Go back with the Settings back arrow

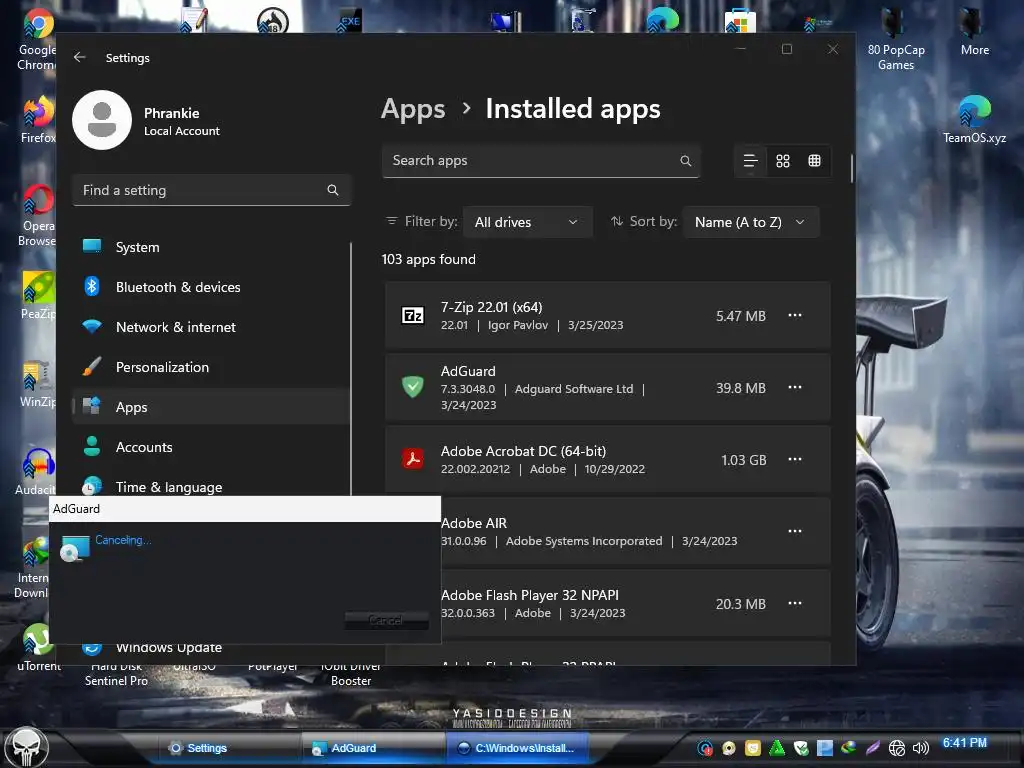click(x=80, y=57)
